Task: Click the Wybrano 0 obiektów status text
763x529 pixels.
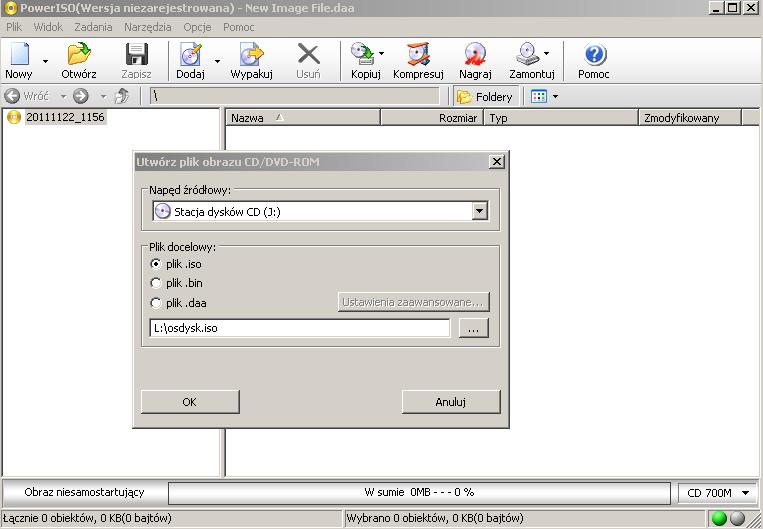Action: click(435, 518)
